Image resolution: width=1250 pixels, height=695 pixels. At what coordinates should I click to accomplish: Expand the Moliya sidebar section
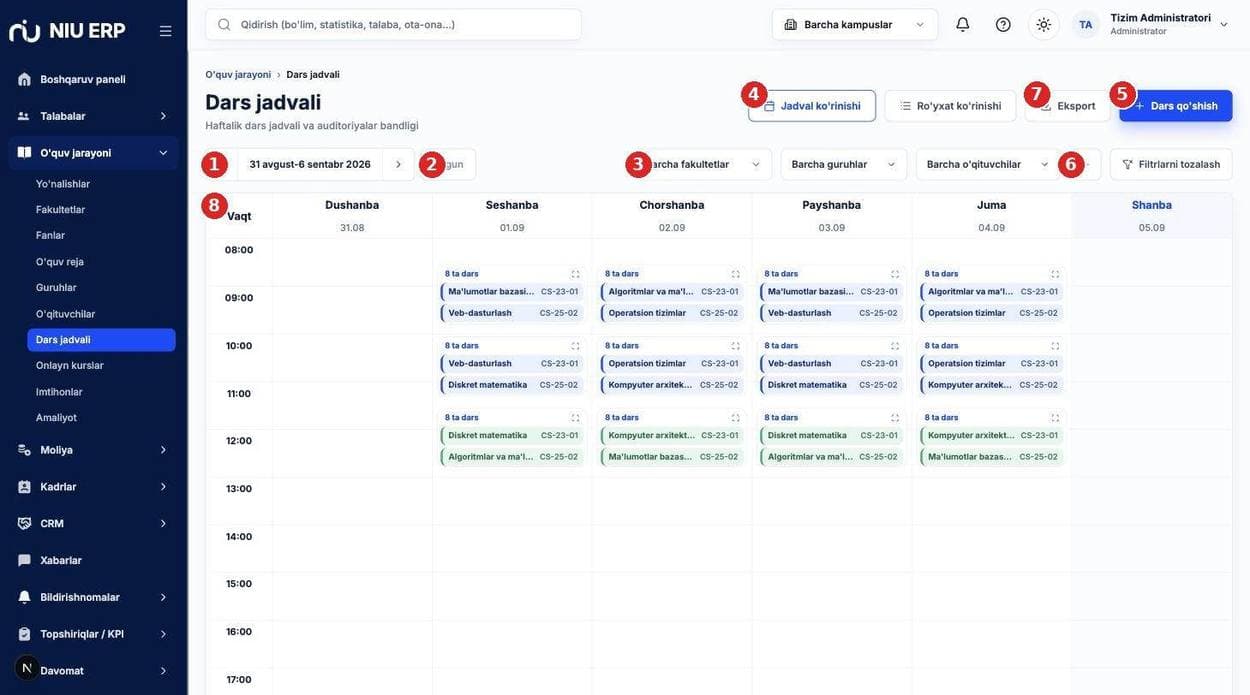click(93, 450)
